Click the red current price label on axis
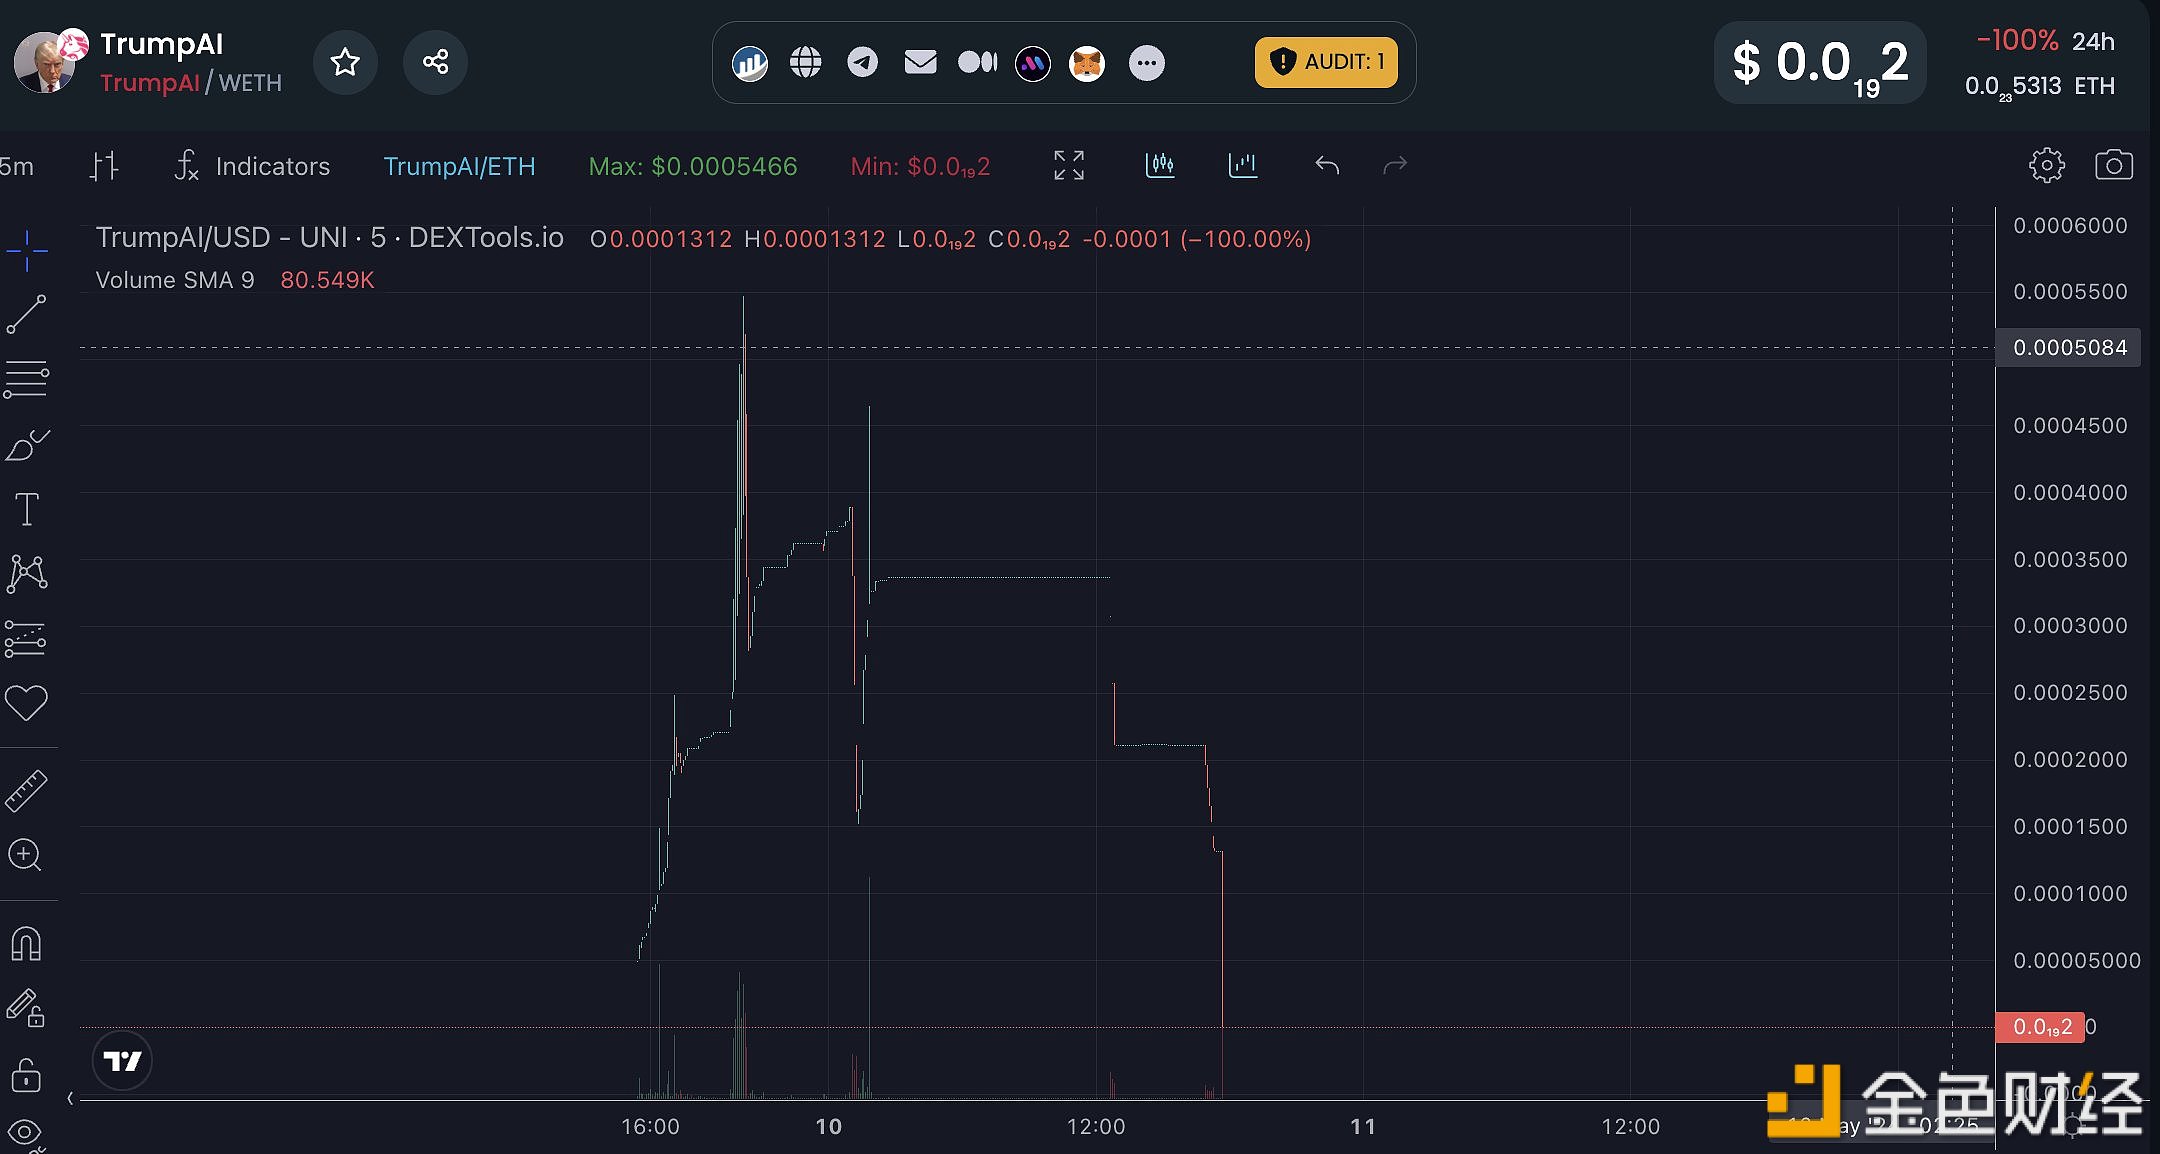The width and height of the screenshot is (2160, 1154). pos(2040,1027)
